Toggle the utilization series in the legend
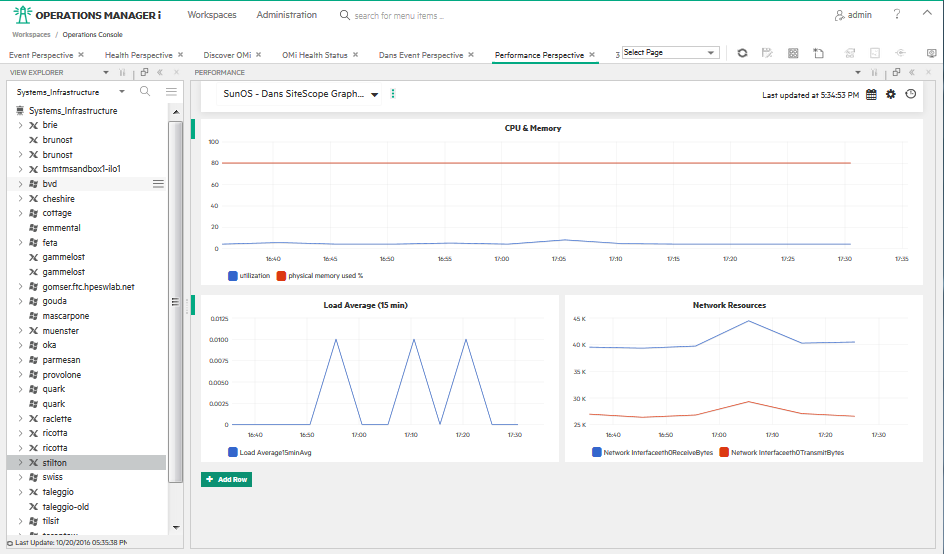 (249, 276)
